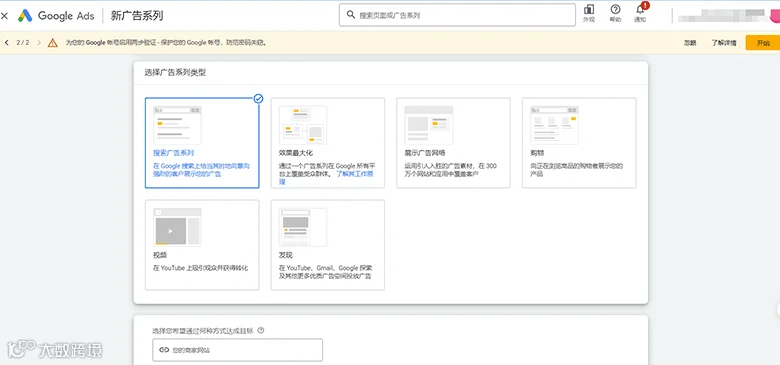This screenshot has height=365, width=780.
Task: Focus the 您的商家网站 input field
Action: pos(238,350)
